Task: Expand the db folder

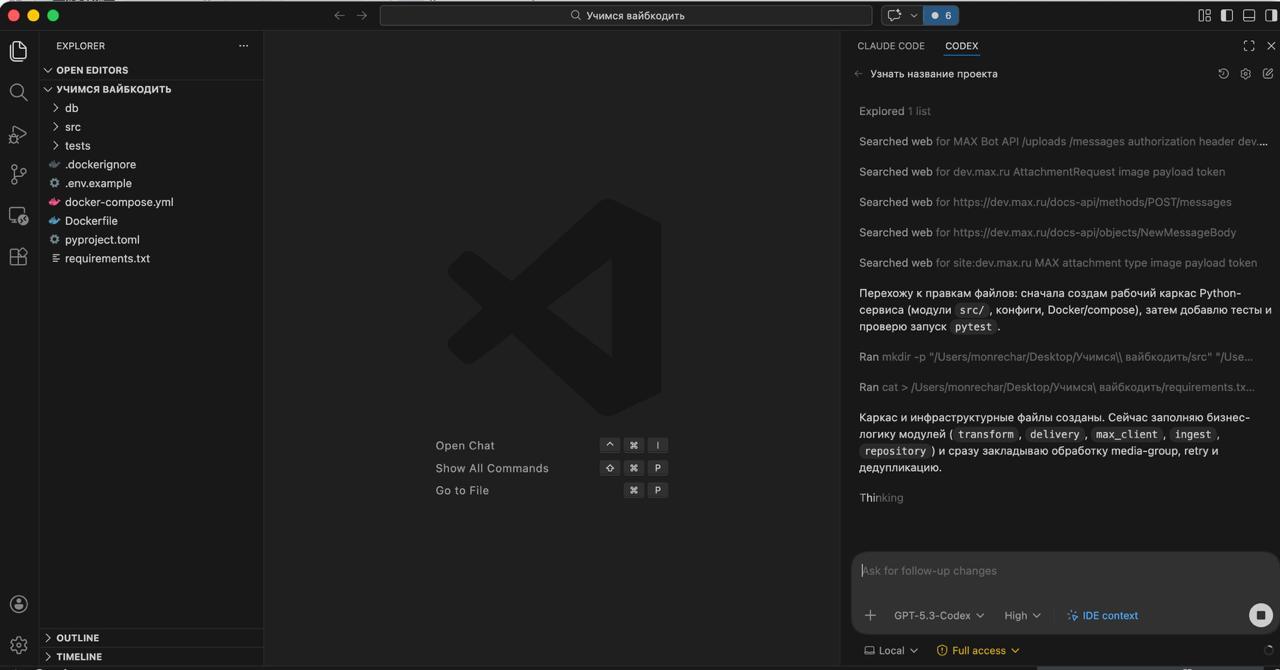Action: [152, 108]
